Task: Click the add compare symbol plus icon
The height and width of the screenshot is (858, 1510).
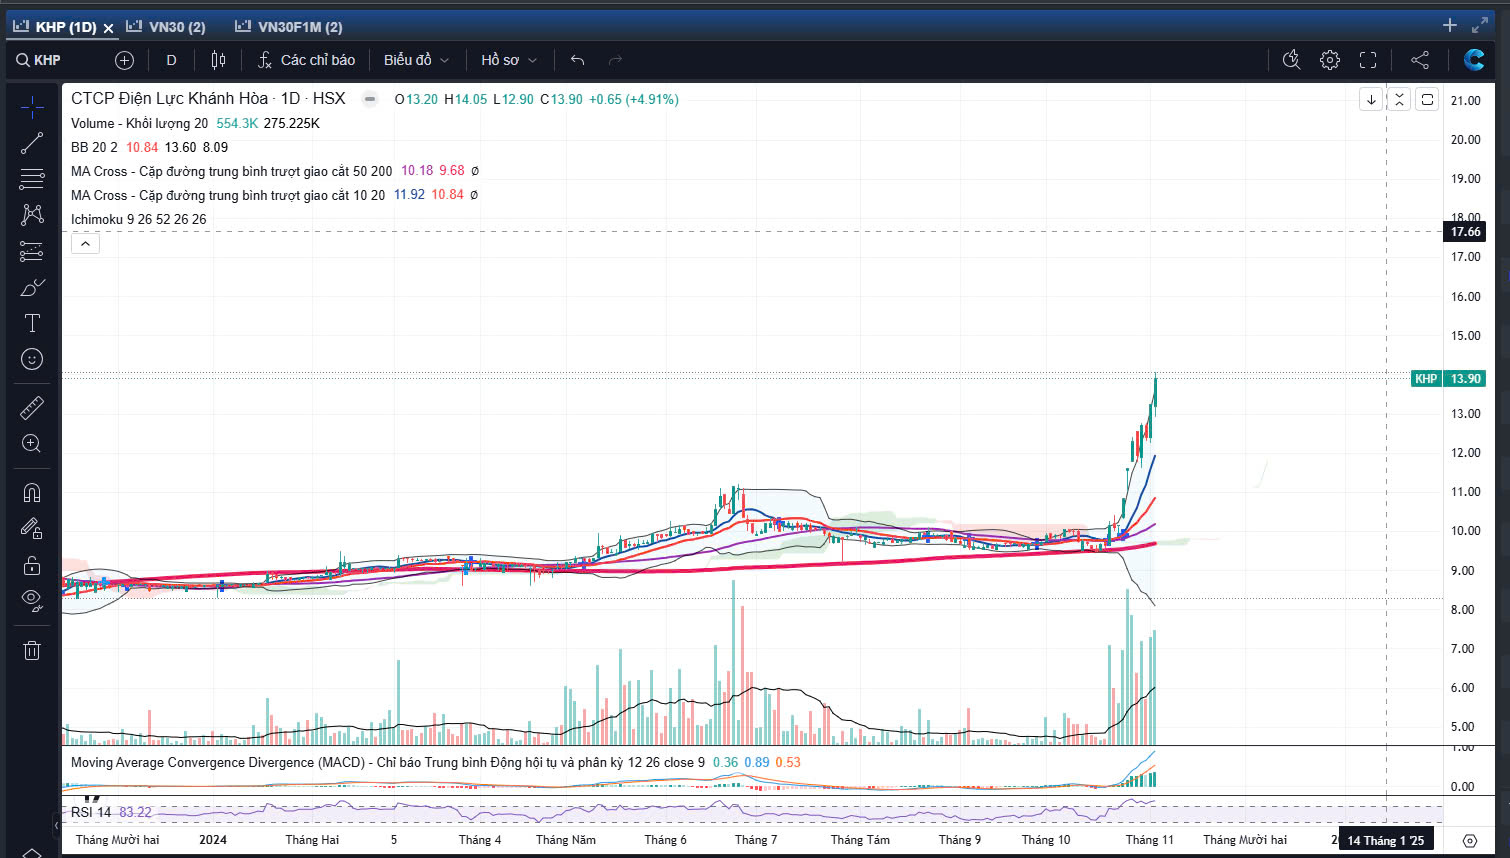Action: point(124,60)
